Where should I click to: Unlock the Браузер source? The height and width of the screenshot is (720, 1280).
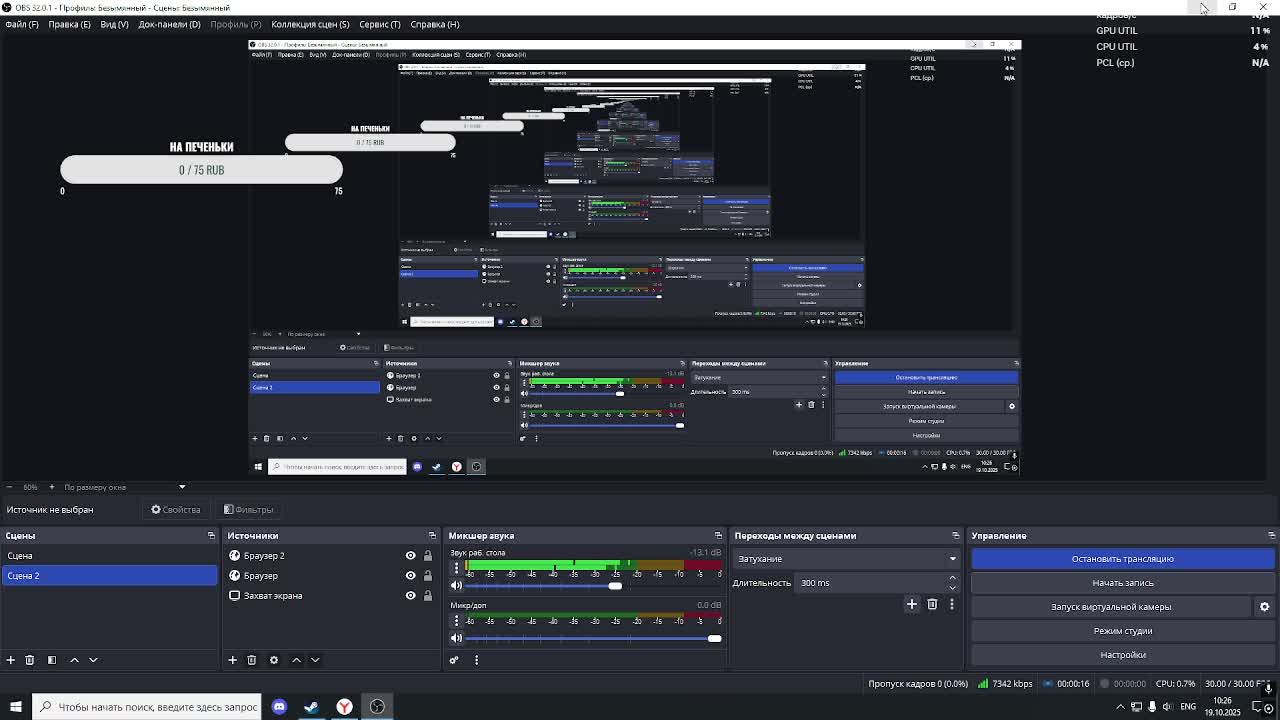point(428,576)
